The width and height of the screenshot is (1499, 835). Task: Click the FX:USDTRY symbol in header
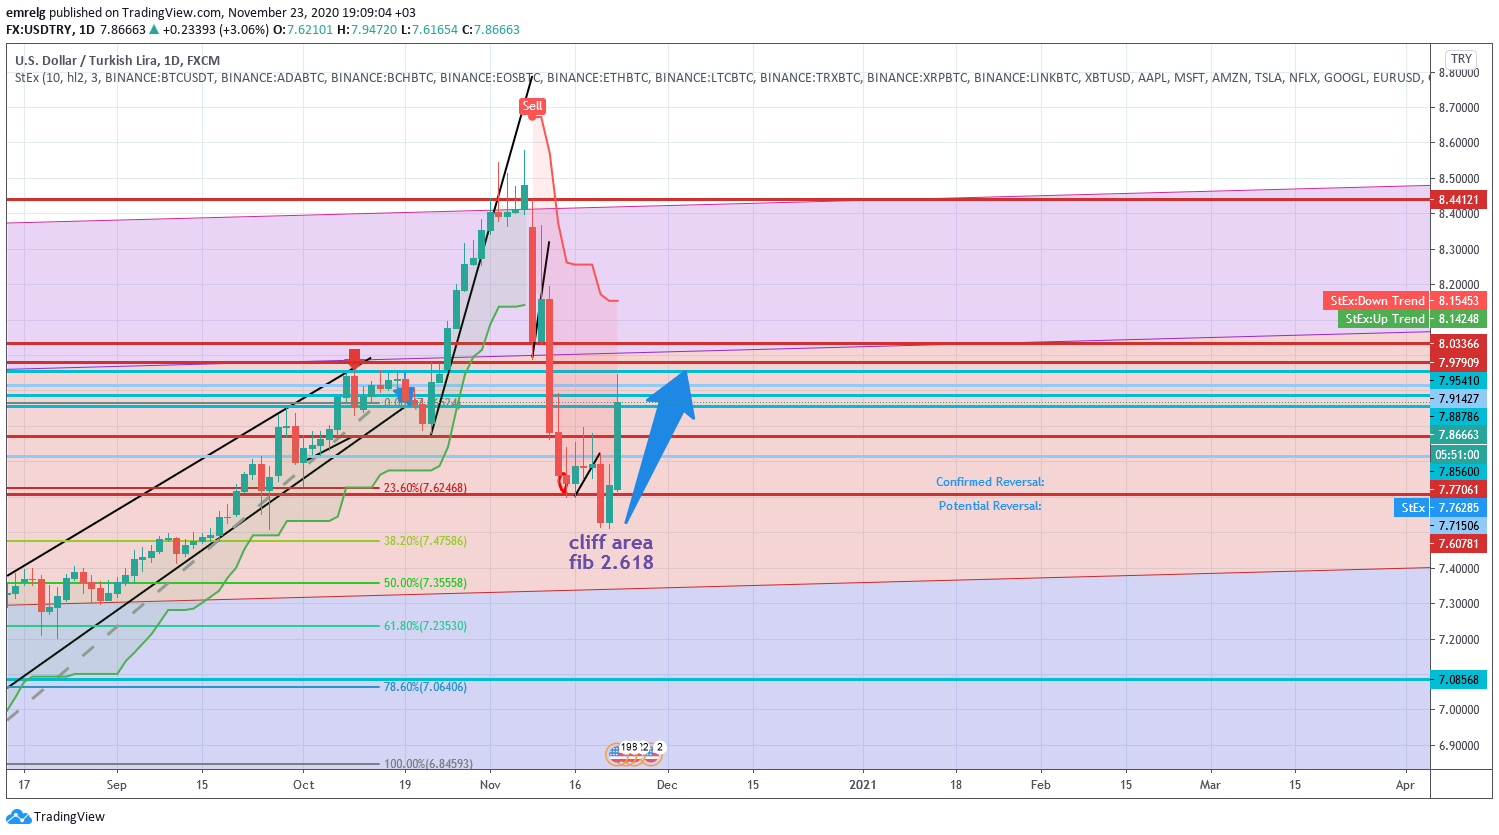(x=42, y=30)
